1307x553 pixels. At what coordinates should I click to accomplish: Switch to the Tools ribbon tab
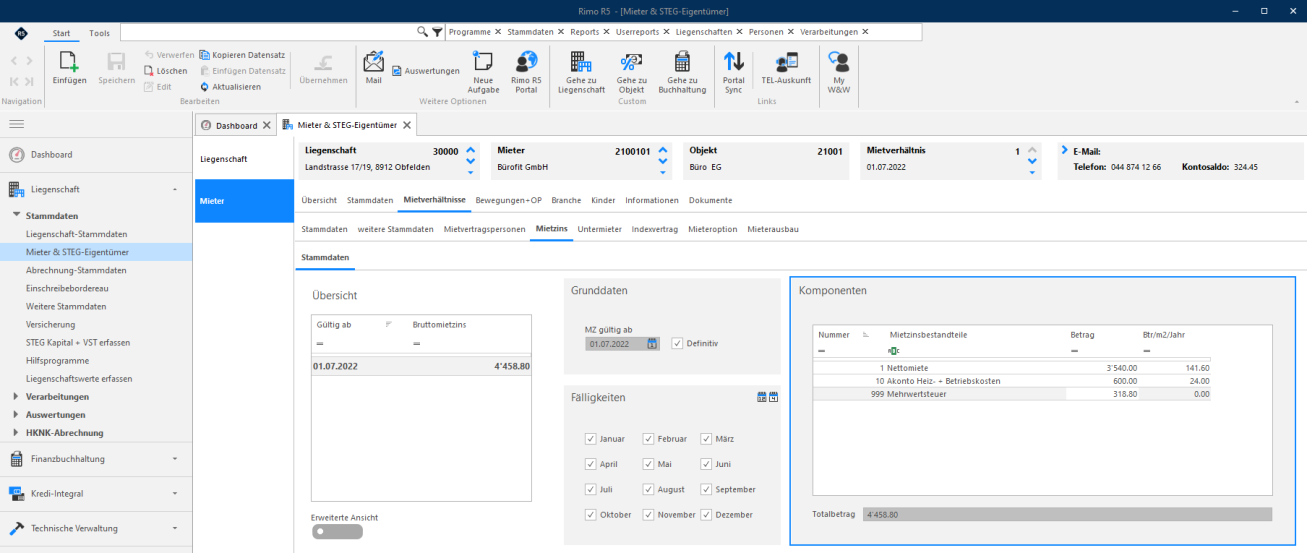tap(99, 33)
